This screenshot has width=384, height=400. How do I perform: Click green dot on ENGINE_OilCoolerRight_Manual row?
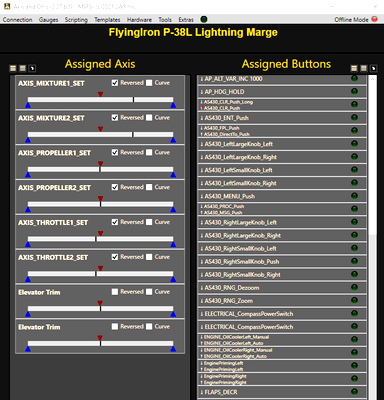(354, 352)
